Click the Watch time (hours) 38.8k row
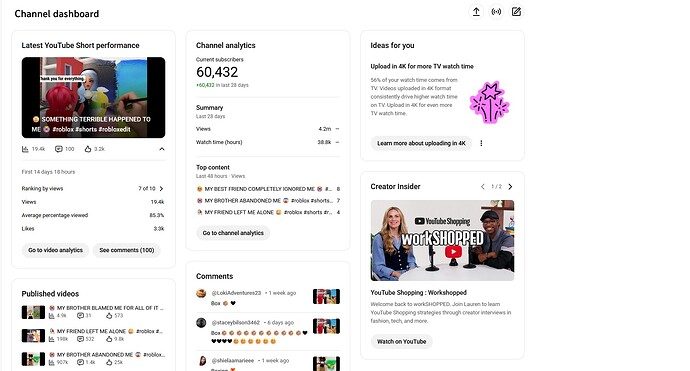690x371 pixels. pyautogui.click(x=268, y=142)
